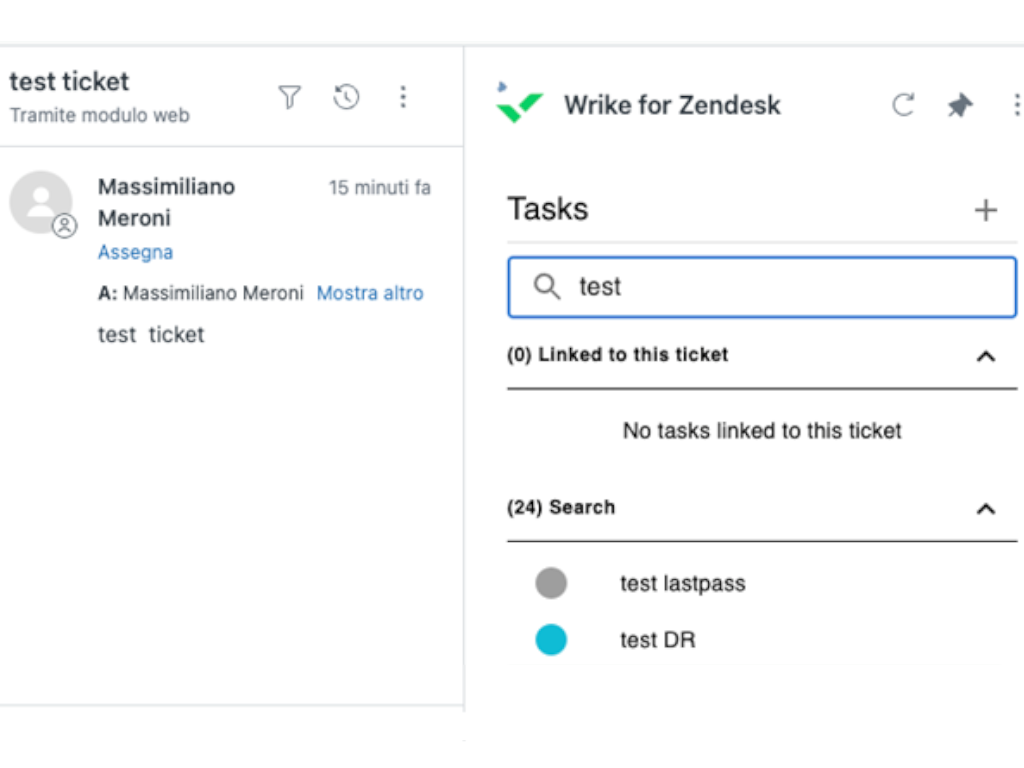
Task: Click the (0) Linked to this ticket label
Action: pyautogui.click(x=617, y=355)
